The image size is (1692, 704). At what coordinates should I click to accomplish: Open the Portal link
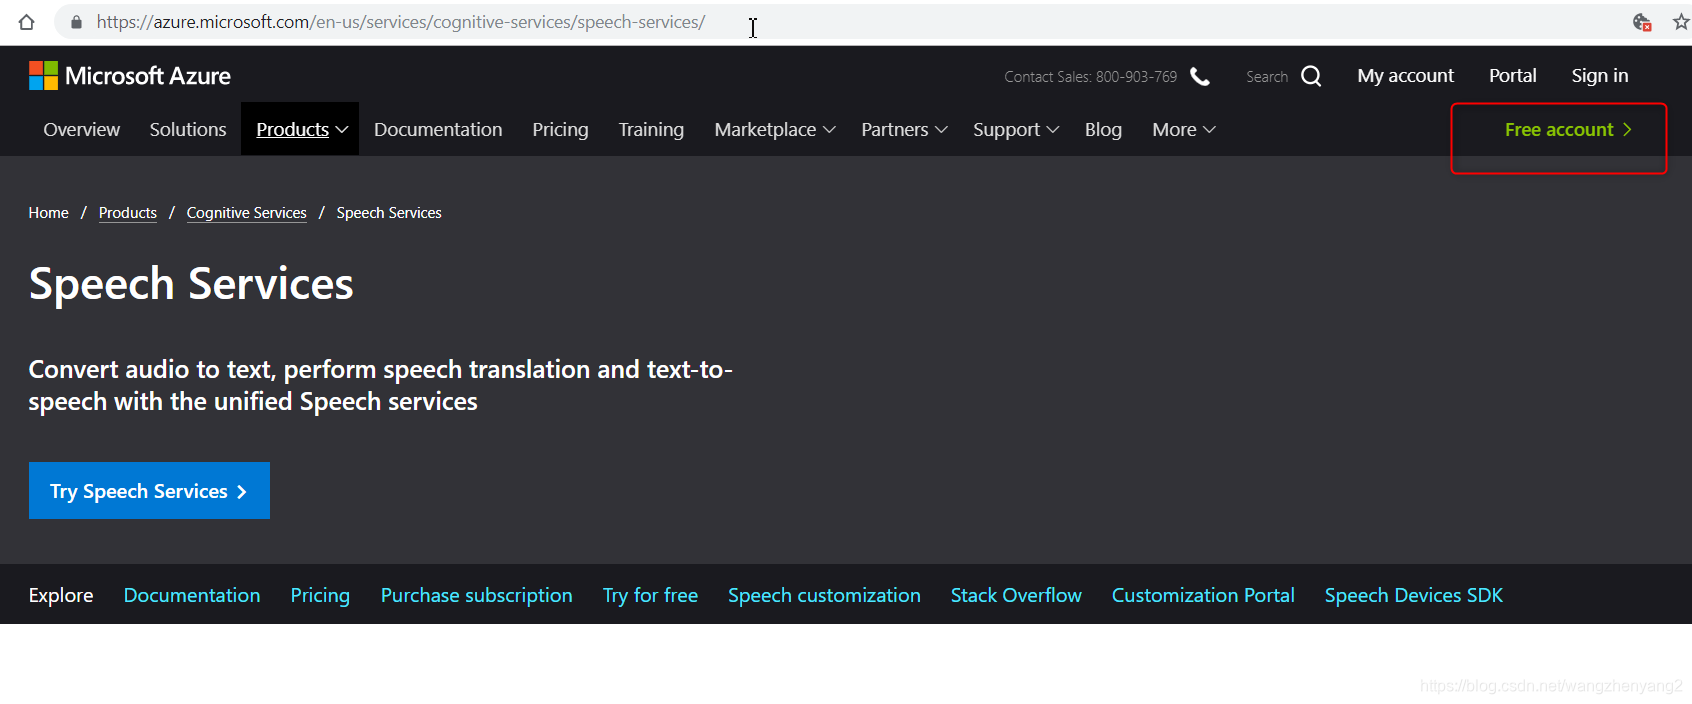tap(1512, 76)
